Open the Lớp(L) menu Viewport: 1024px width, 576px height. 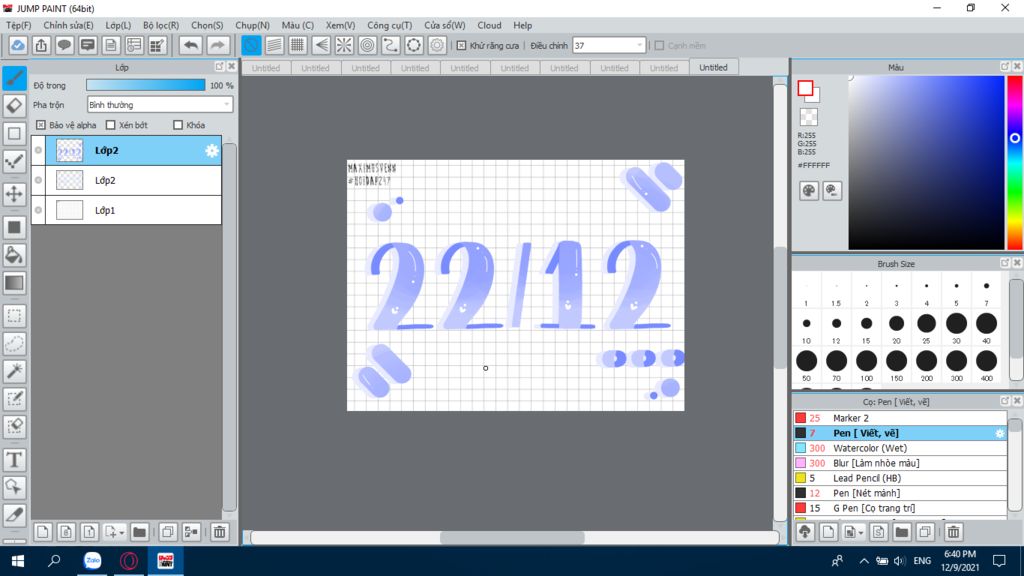(x=118, y=25)
